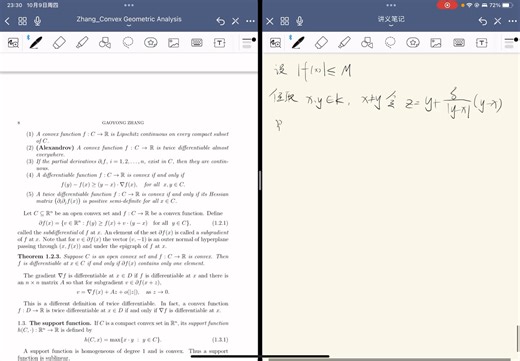The height and width of the screenshot is (361, 520).
Task: Tap the battery status indicator
Action: 507,5
